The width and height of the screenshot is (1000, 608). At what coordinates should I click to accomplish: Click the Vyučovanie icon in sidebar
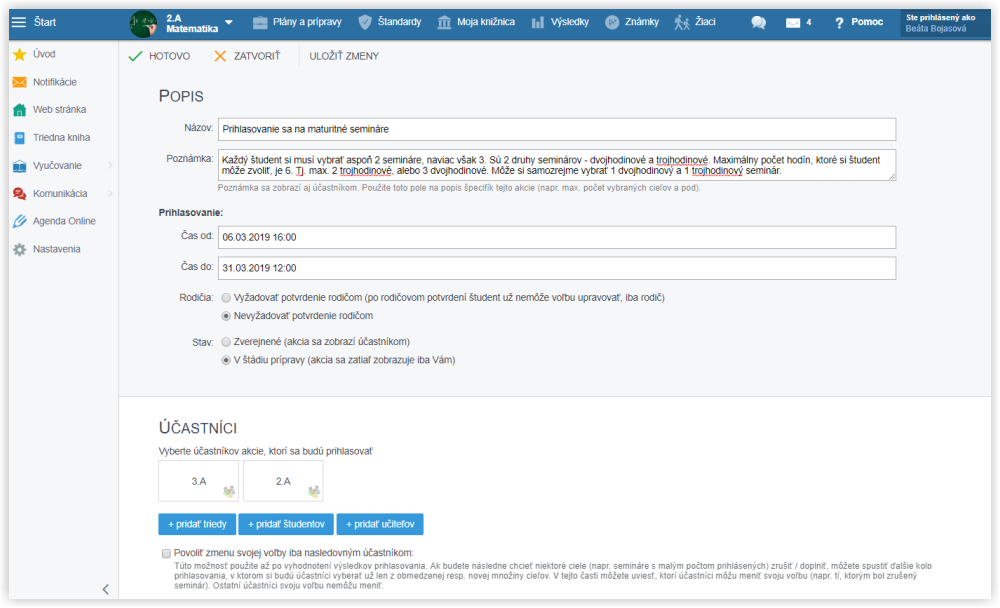[x=20, y=166]
